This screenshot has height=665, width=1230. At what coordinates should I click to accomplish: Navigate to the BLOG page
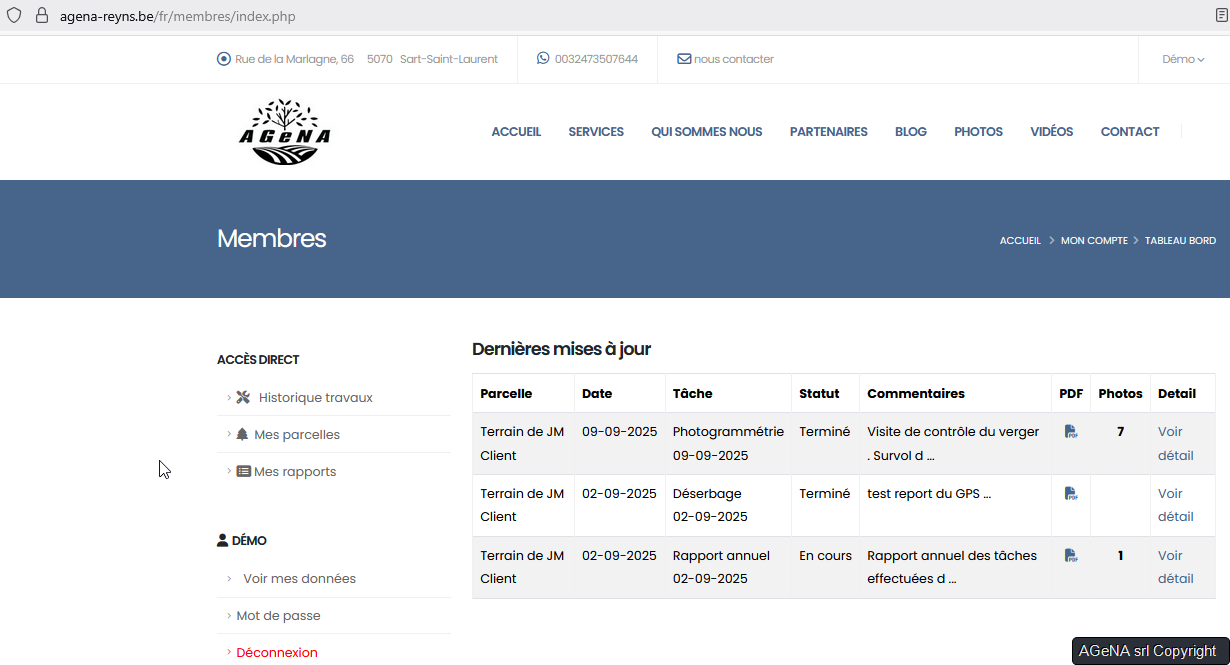click(910, 132)
